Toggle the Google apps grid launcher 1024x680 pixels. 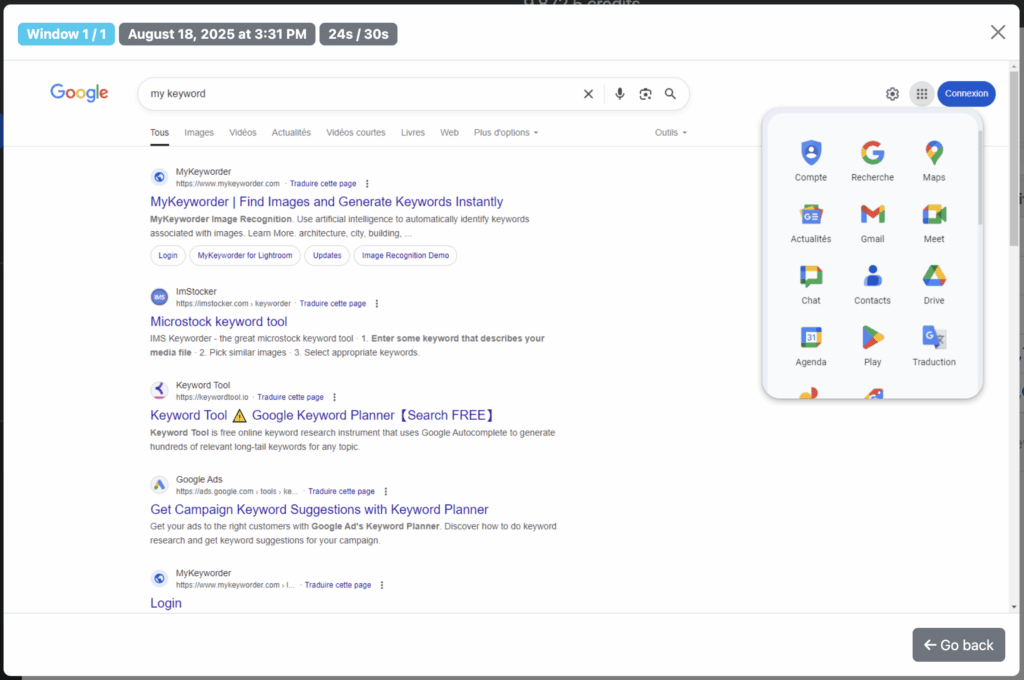[x=921, y=93]
